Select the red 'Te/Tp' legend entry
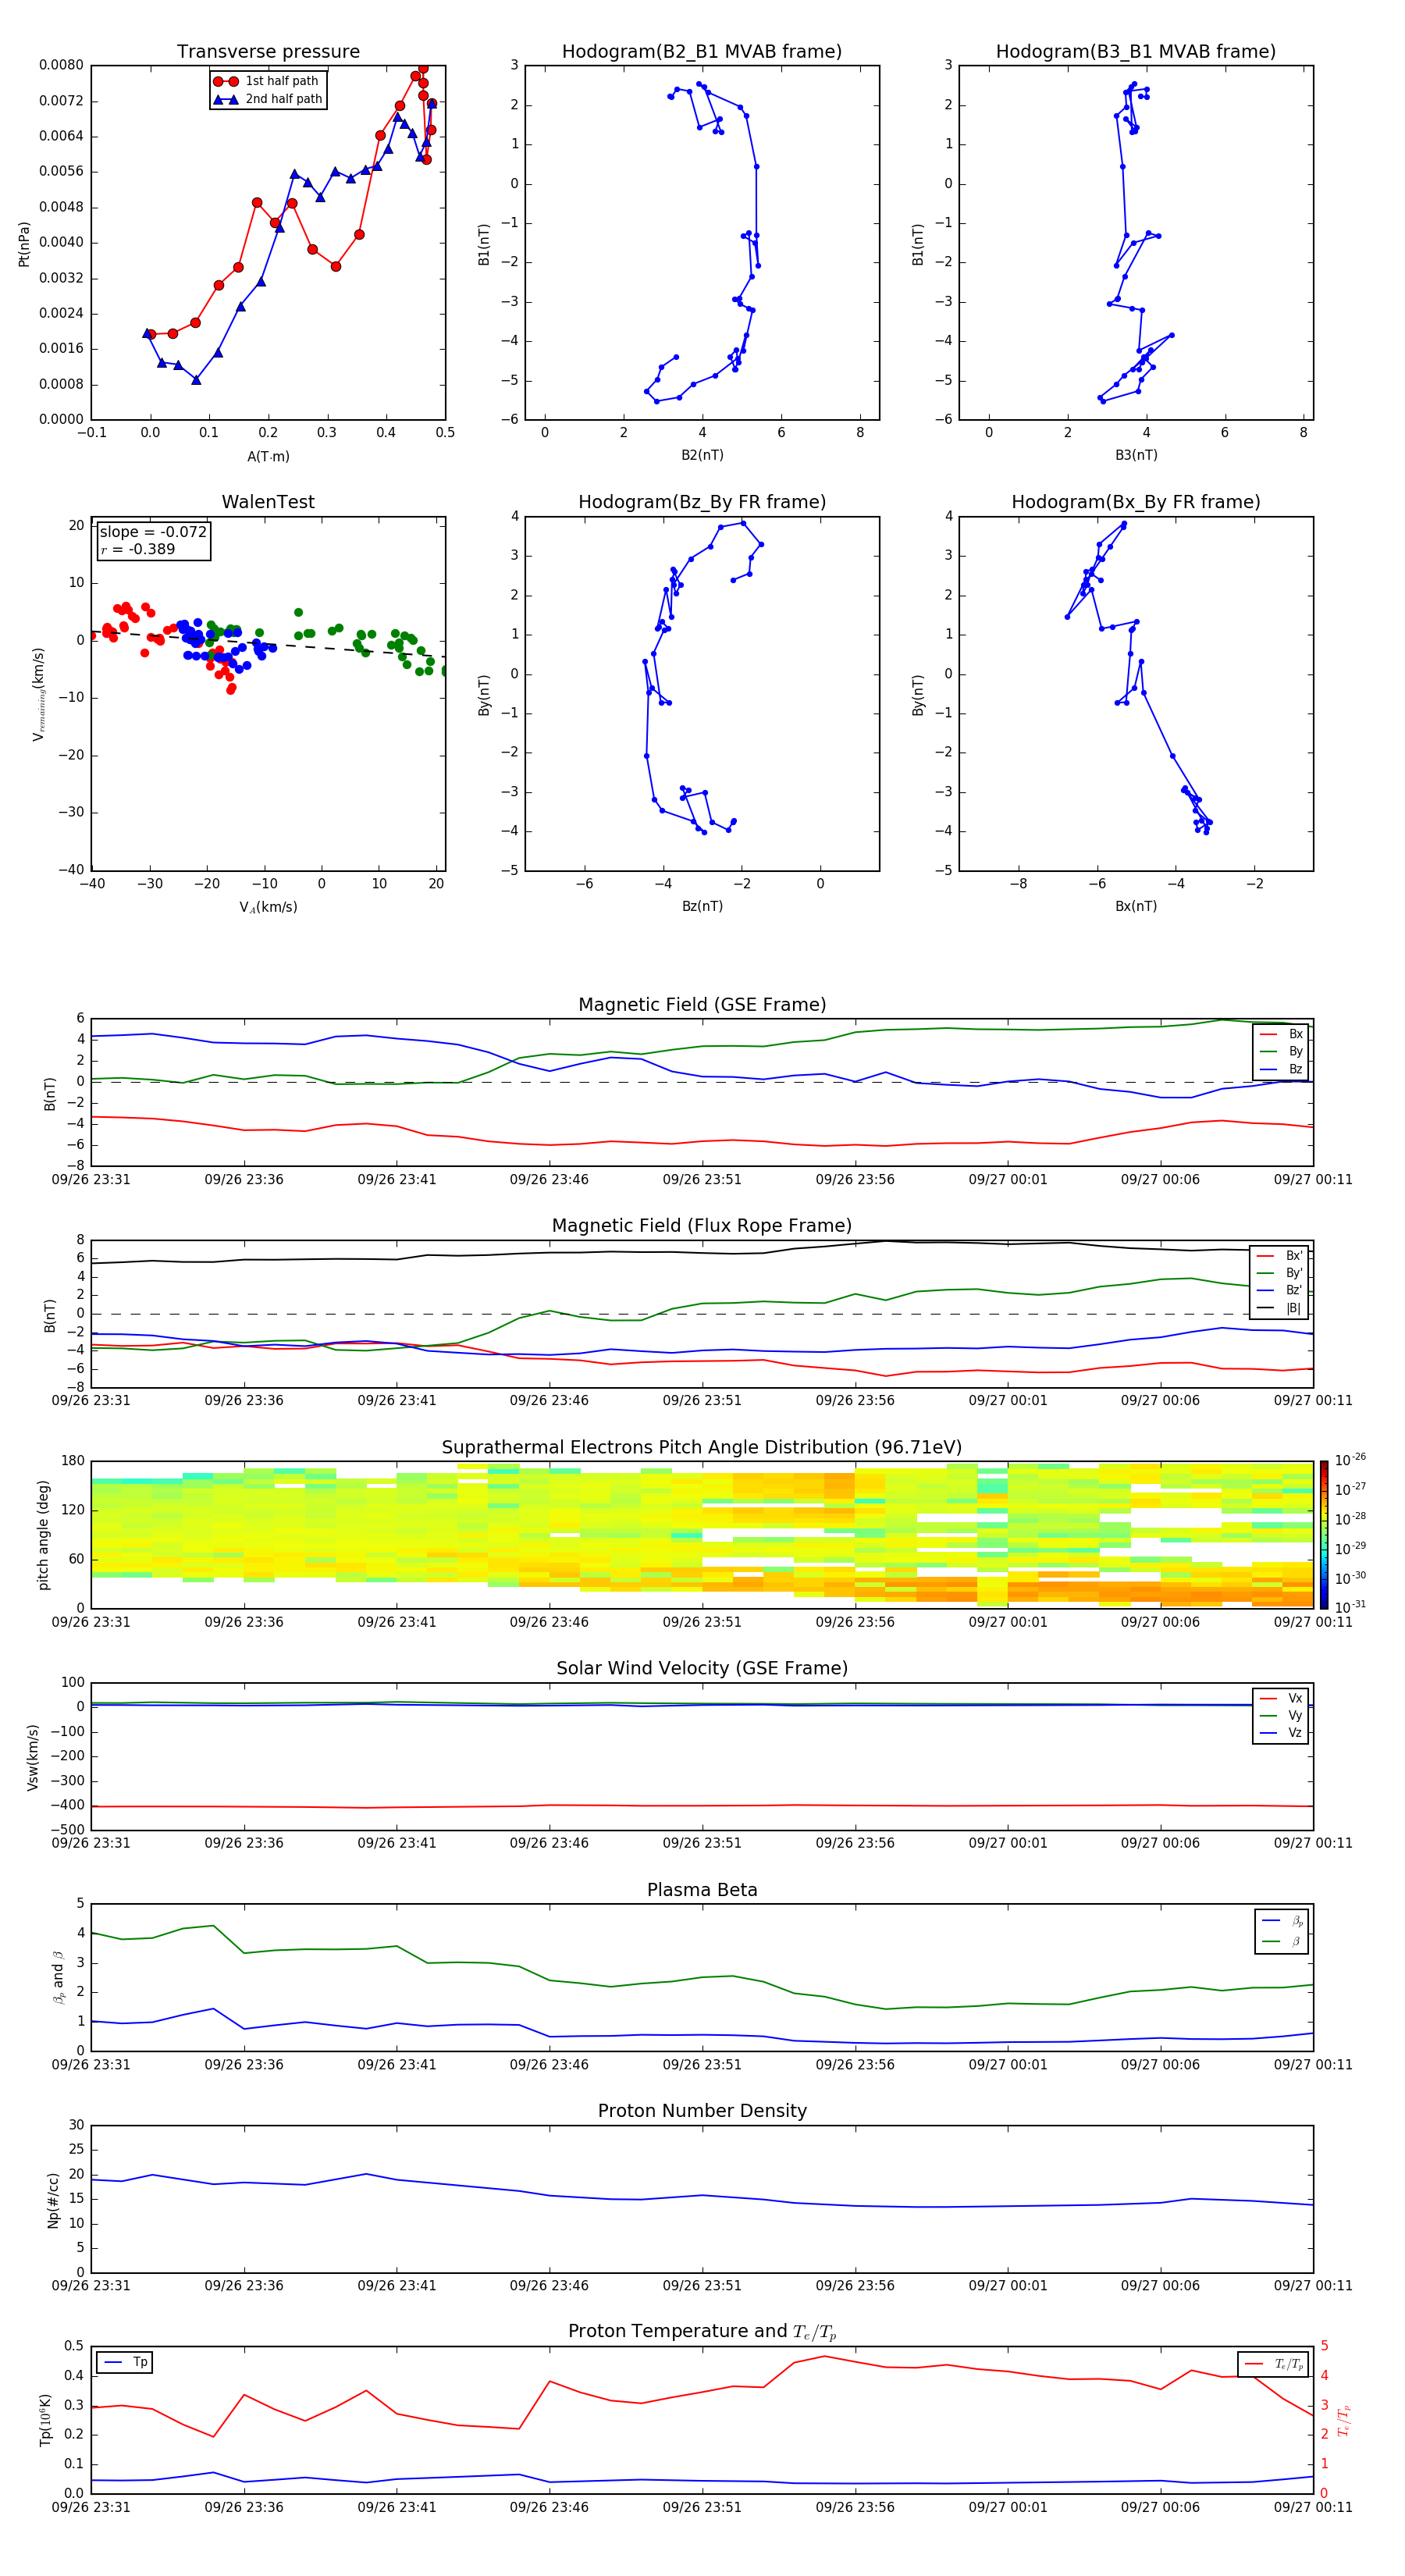This screenshot has width=1405, height=2576. [1274, 2364]
